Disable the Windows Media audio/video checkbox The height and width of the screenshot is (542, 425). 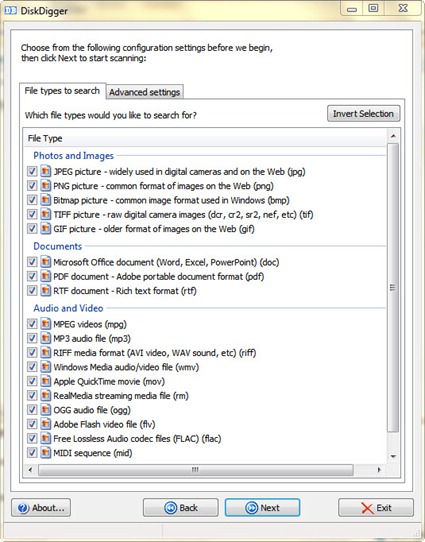[32, 367]
